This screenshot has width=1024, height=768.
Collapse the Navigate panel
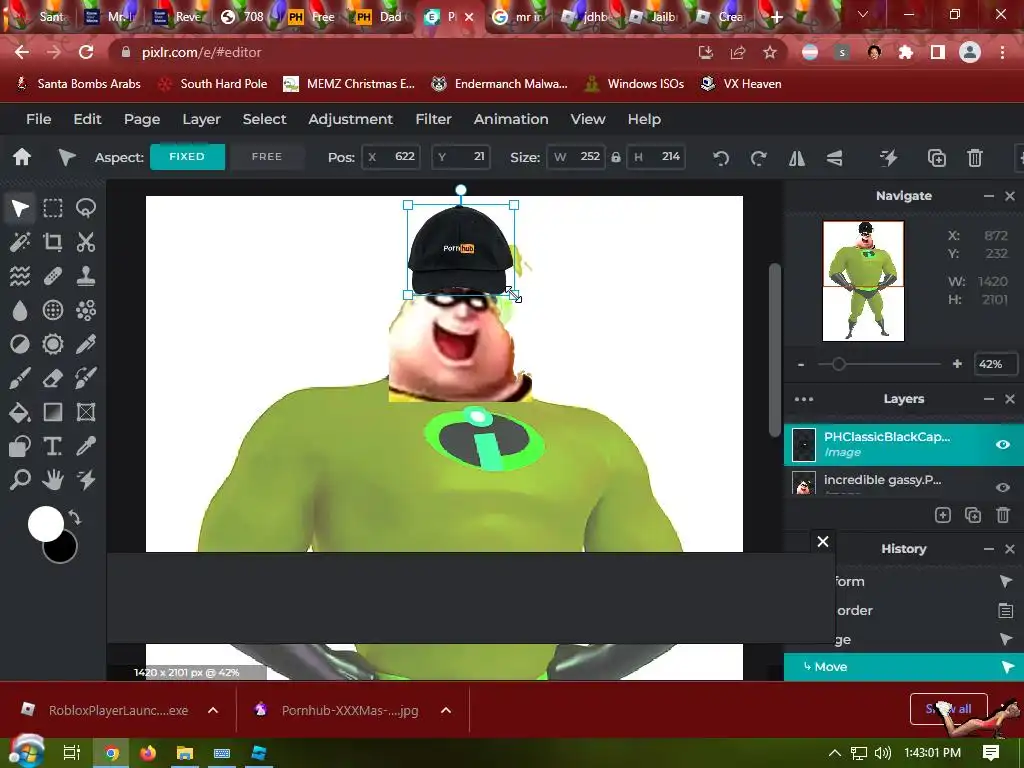click(989, 196)
